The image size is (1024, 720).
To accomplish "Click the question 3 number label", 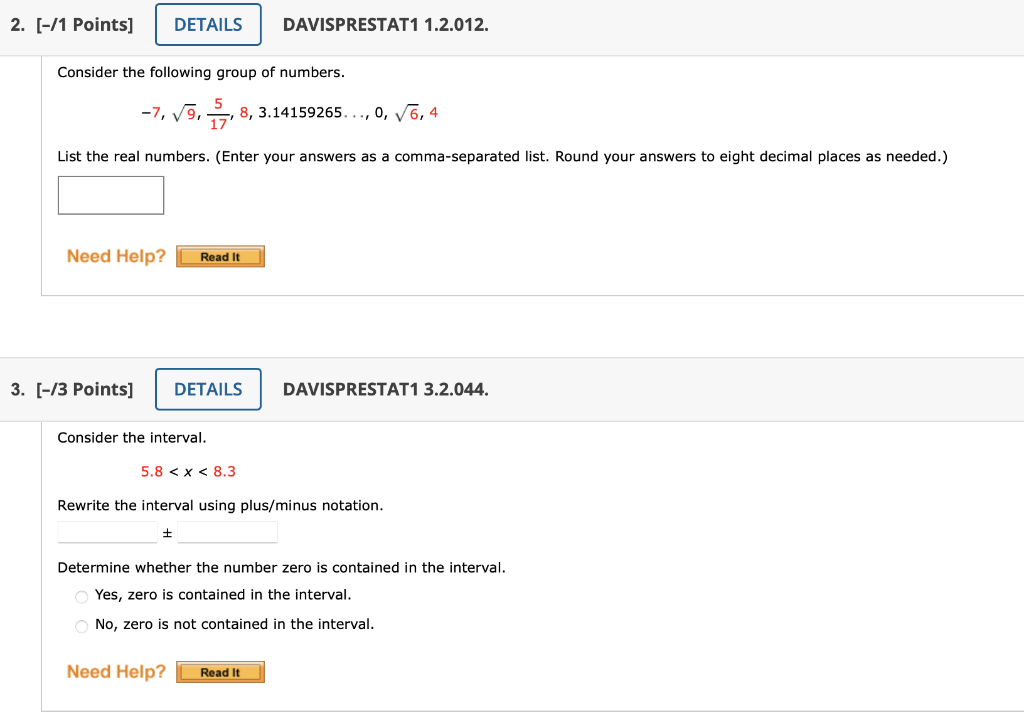I will point(15,389).
